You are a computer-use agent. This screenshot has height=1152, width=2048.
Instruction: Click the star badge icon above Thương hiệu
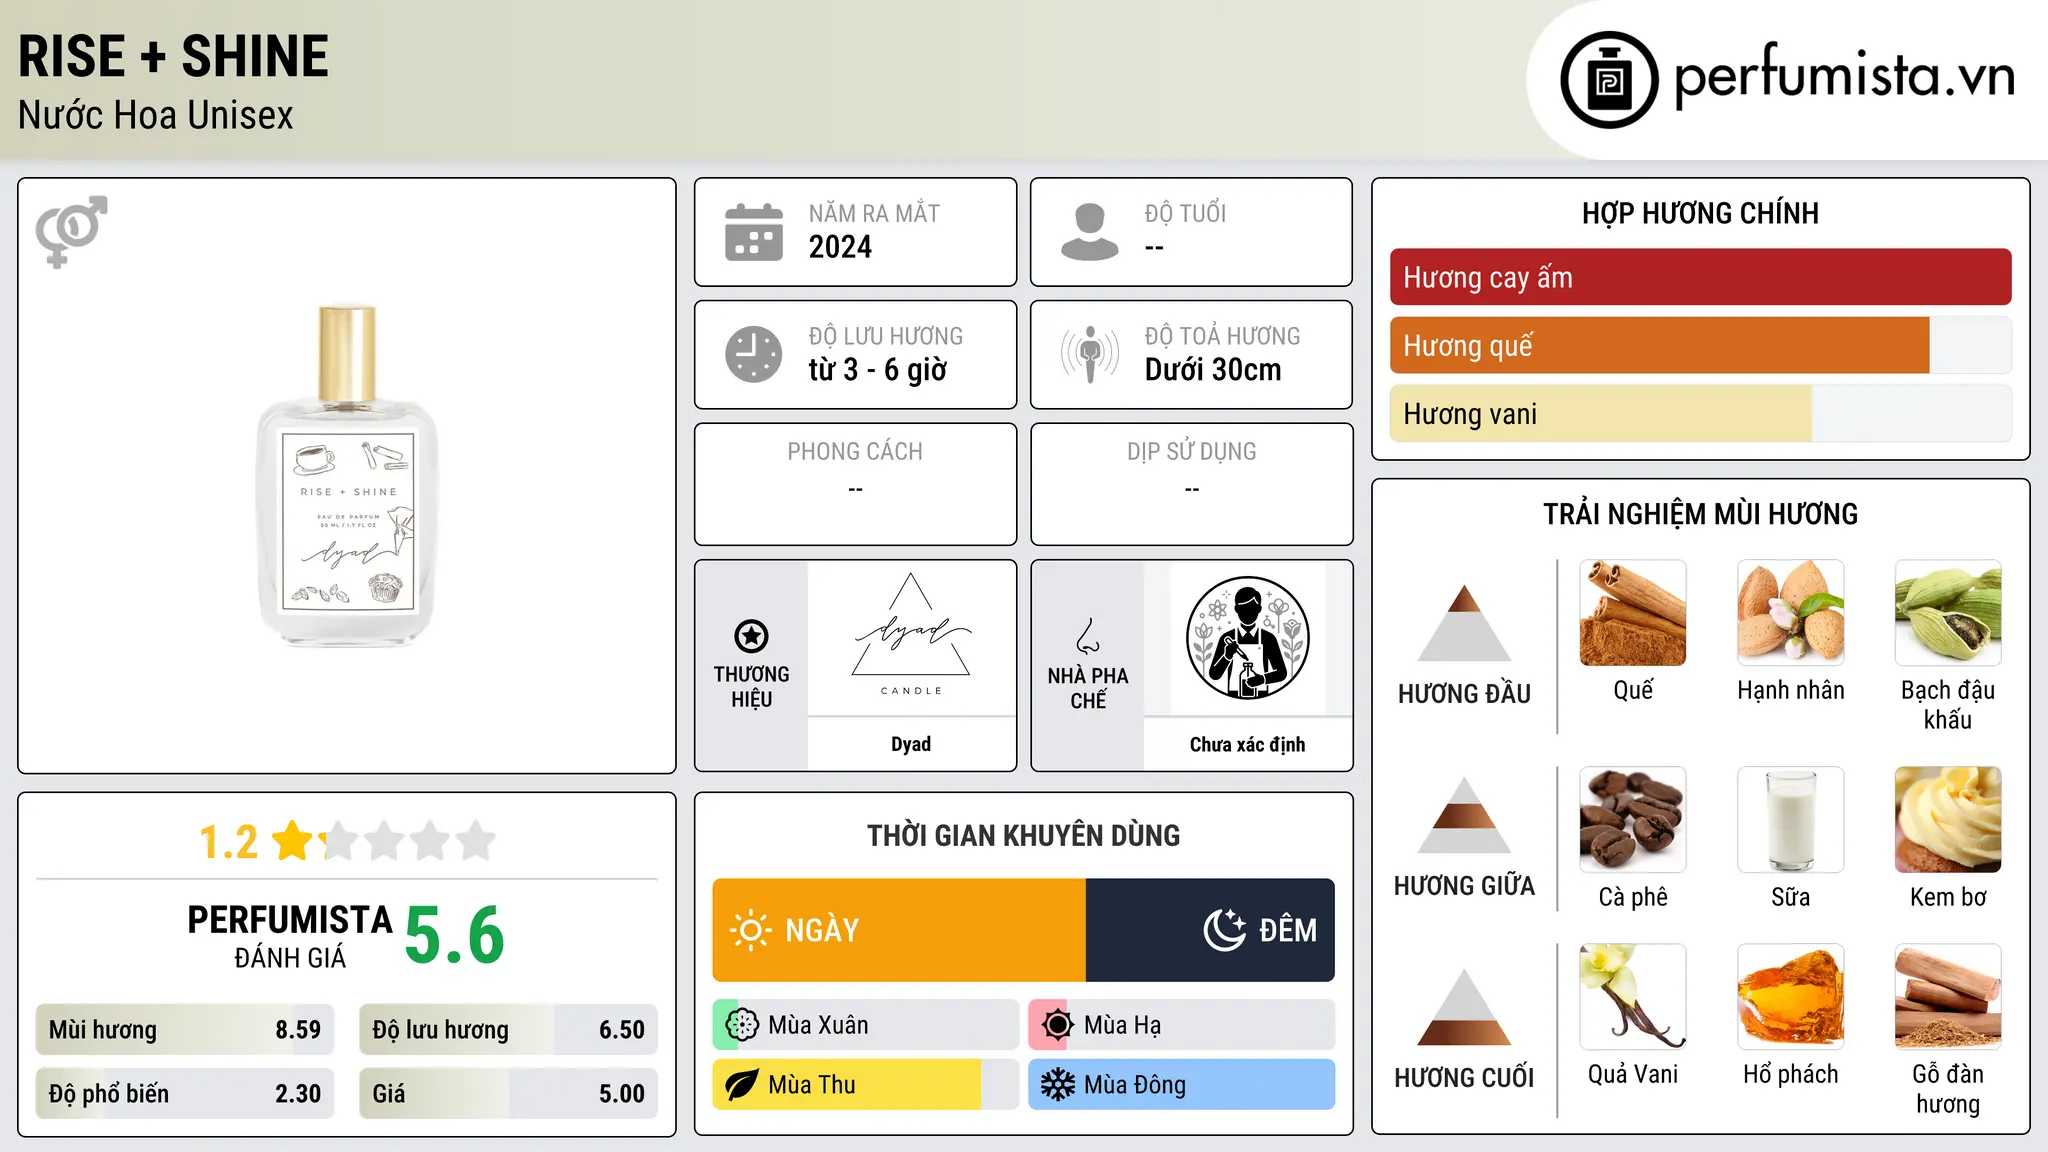(751, 636)
